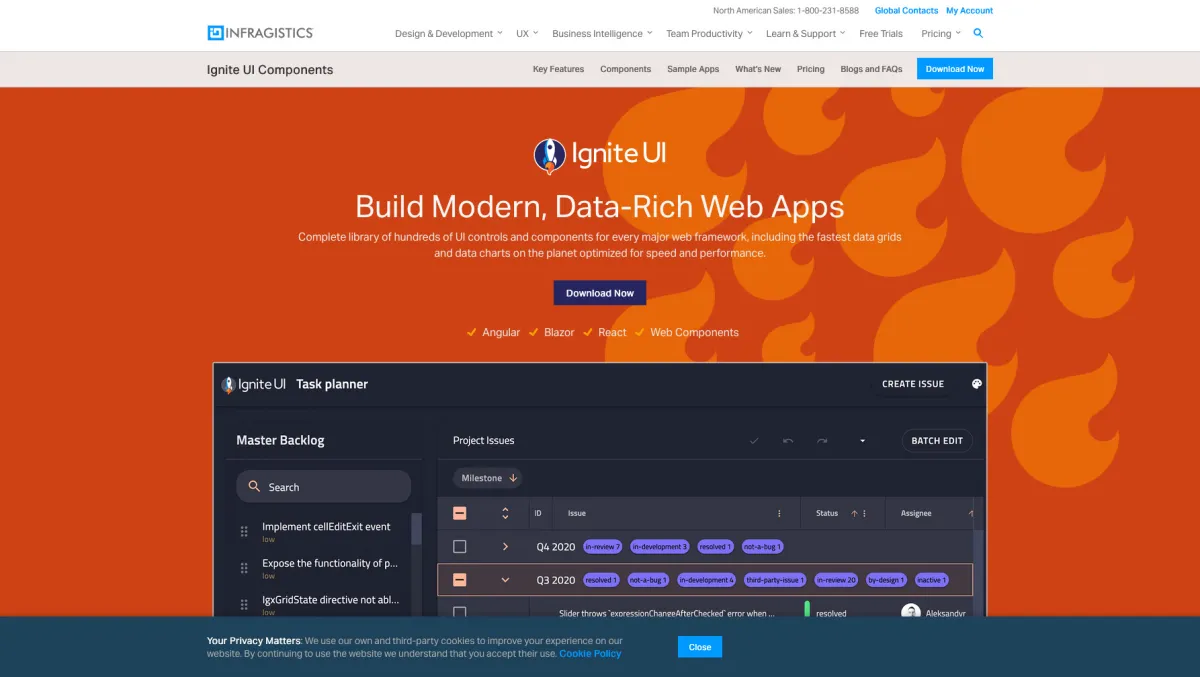The image size is (1200, 677).
Task: Click the Ignite UI Components heading
Action: [x=270, y=69]
